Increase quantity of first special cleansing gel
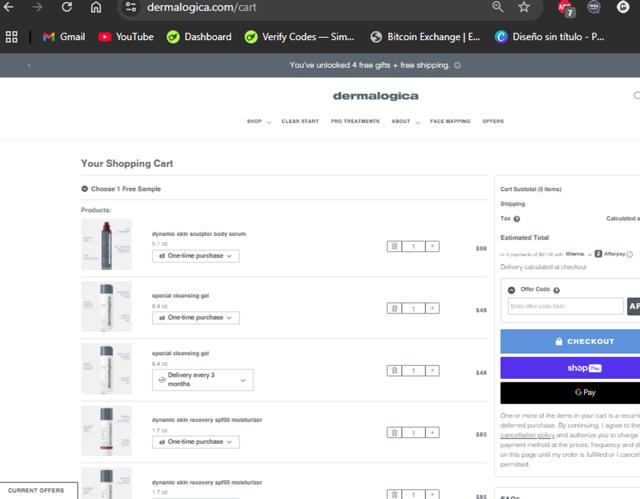The width and height of the screenshot is (640, 499). tap(432, 308)
